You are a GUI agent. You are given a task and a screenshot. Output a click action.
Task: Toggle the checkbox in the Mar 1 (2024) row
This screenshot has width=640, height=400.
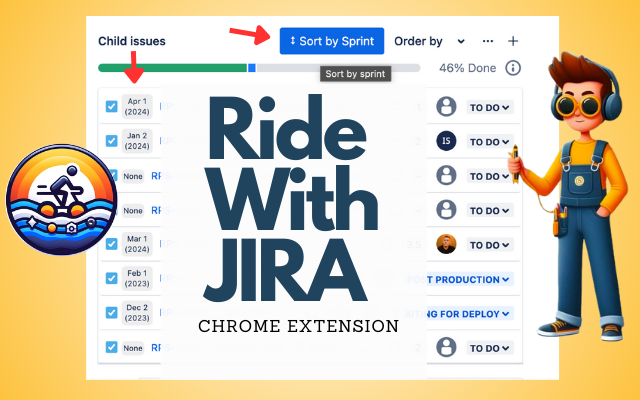pos(111,244)
